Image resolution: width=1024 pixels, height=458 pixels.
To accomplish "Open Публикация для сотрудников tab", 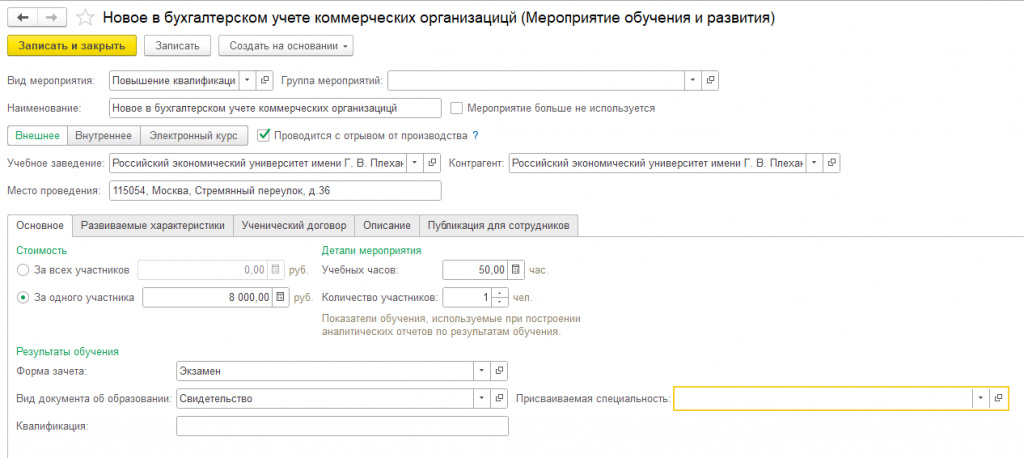I will coord(499,225).
